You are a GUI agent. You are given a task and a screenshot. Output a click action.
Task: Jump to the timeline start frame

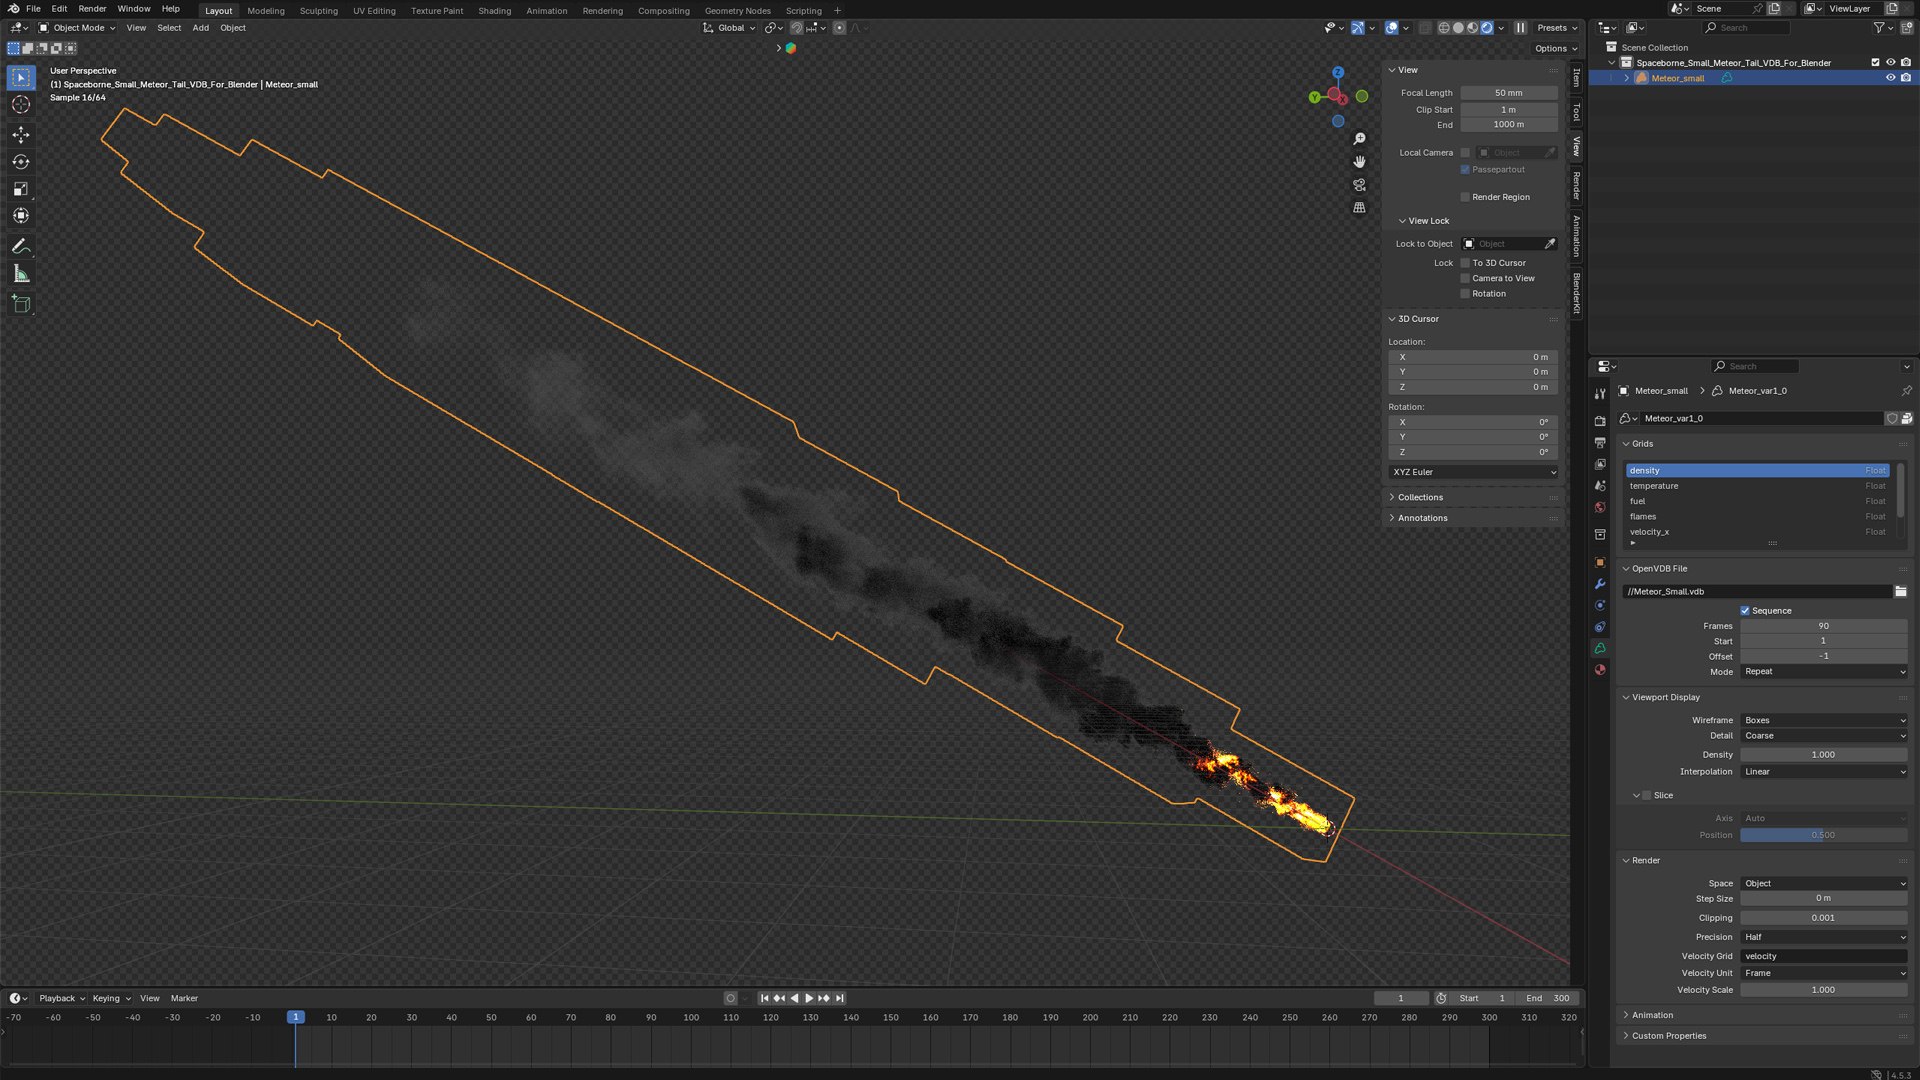point(764,998)
